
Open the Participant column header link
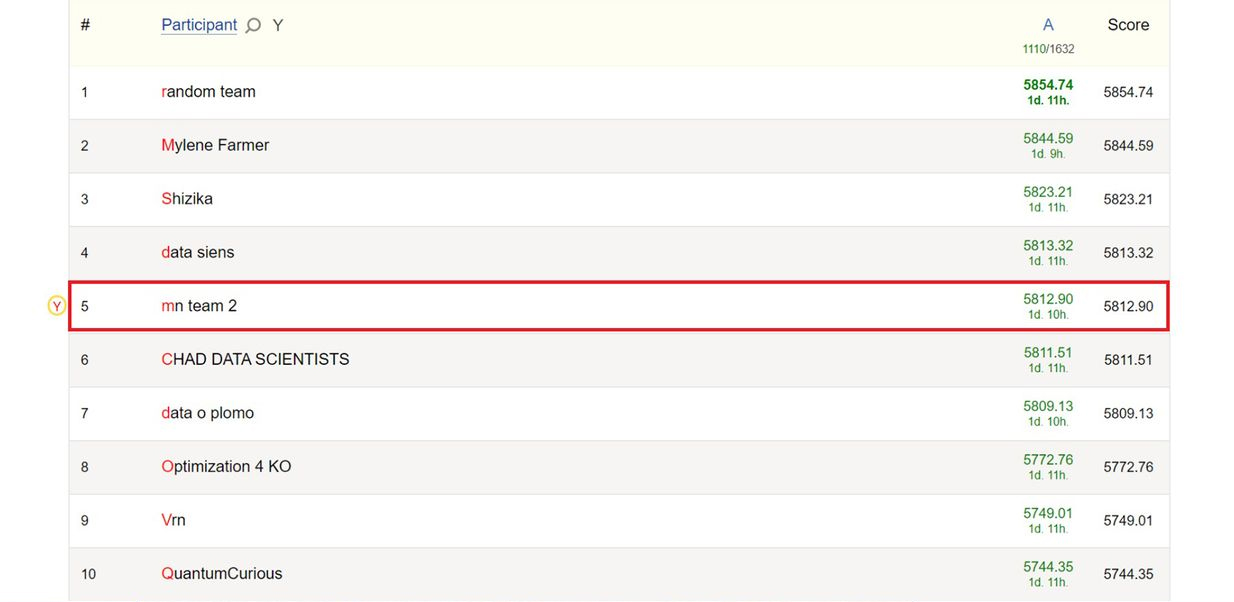pos(199,25)
